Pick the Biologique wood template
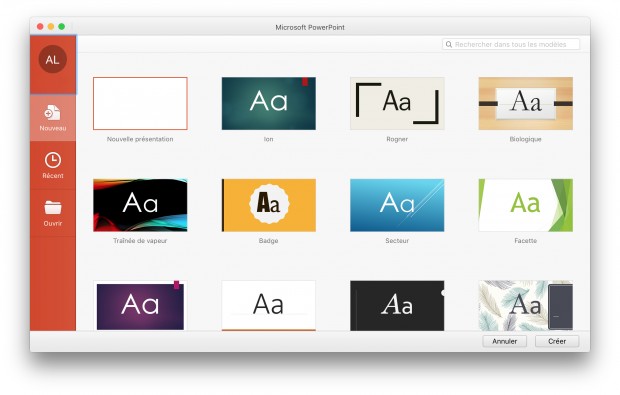 tap(525, 103)
